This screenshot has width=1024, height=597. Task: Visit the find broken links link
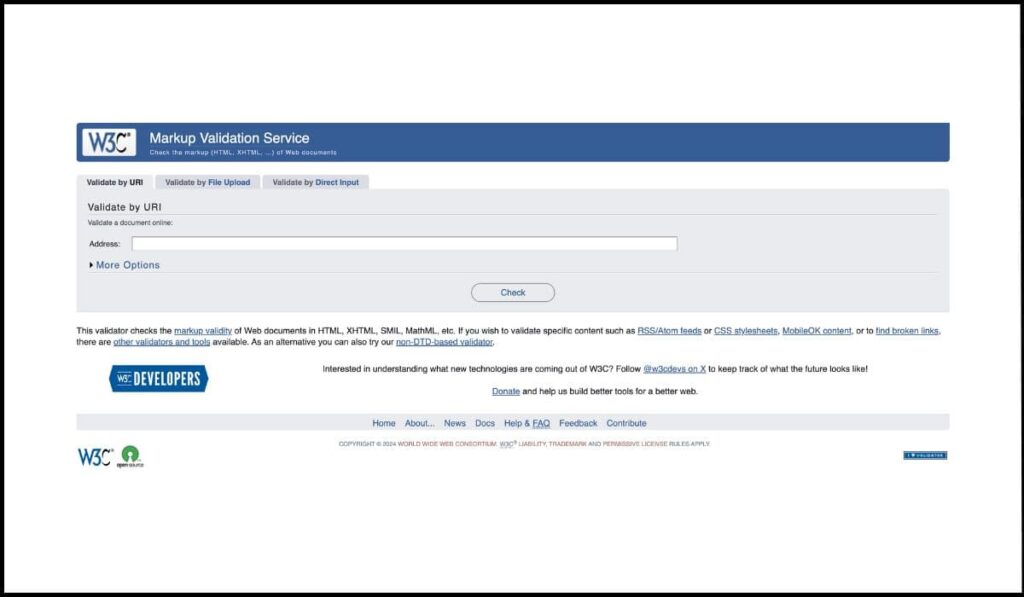tap(907, 330)
